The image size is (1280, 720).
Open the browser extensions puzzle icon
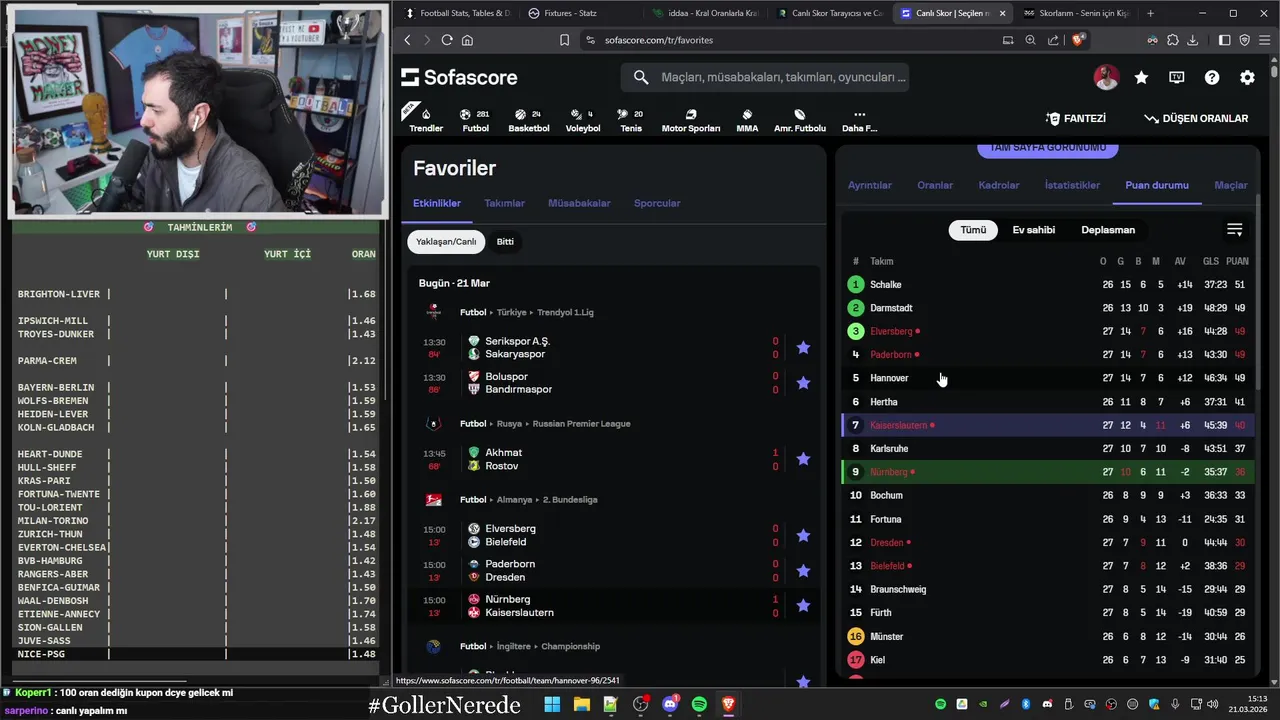click(x=1173, y=40)
